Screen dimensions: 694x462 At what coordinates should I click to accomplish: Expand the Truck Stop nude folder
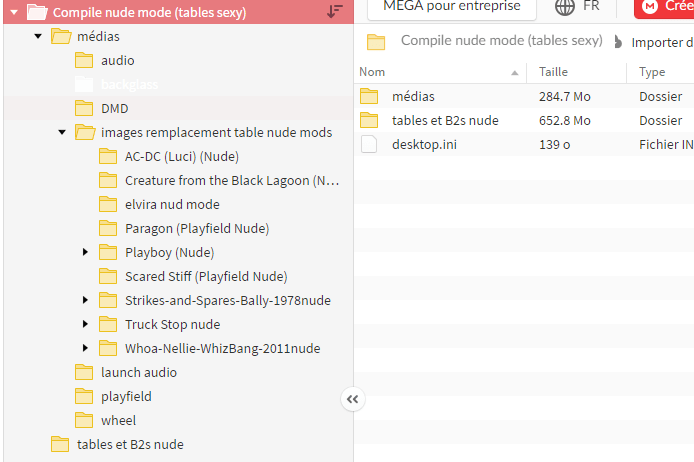click(x=86, y=324)
